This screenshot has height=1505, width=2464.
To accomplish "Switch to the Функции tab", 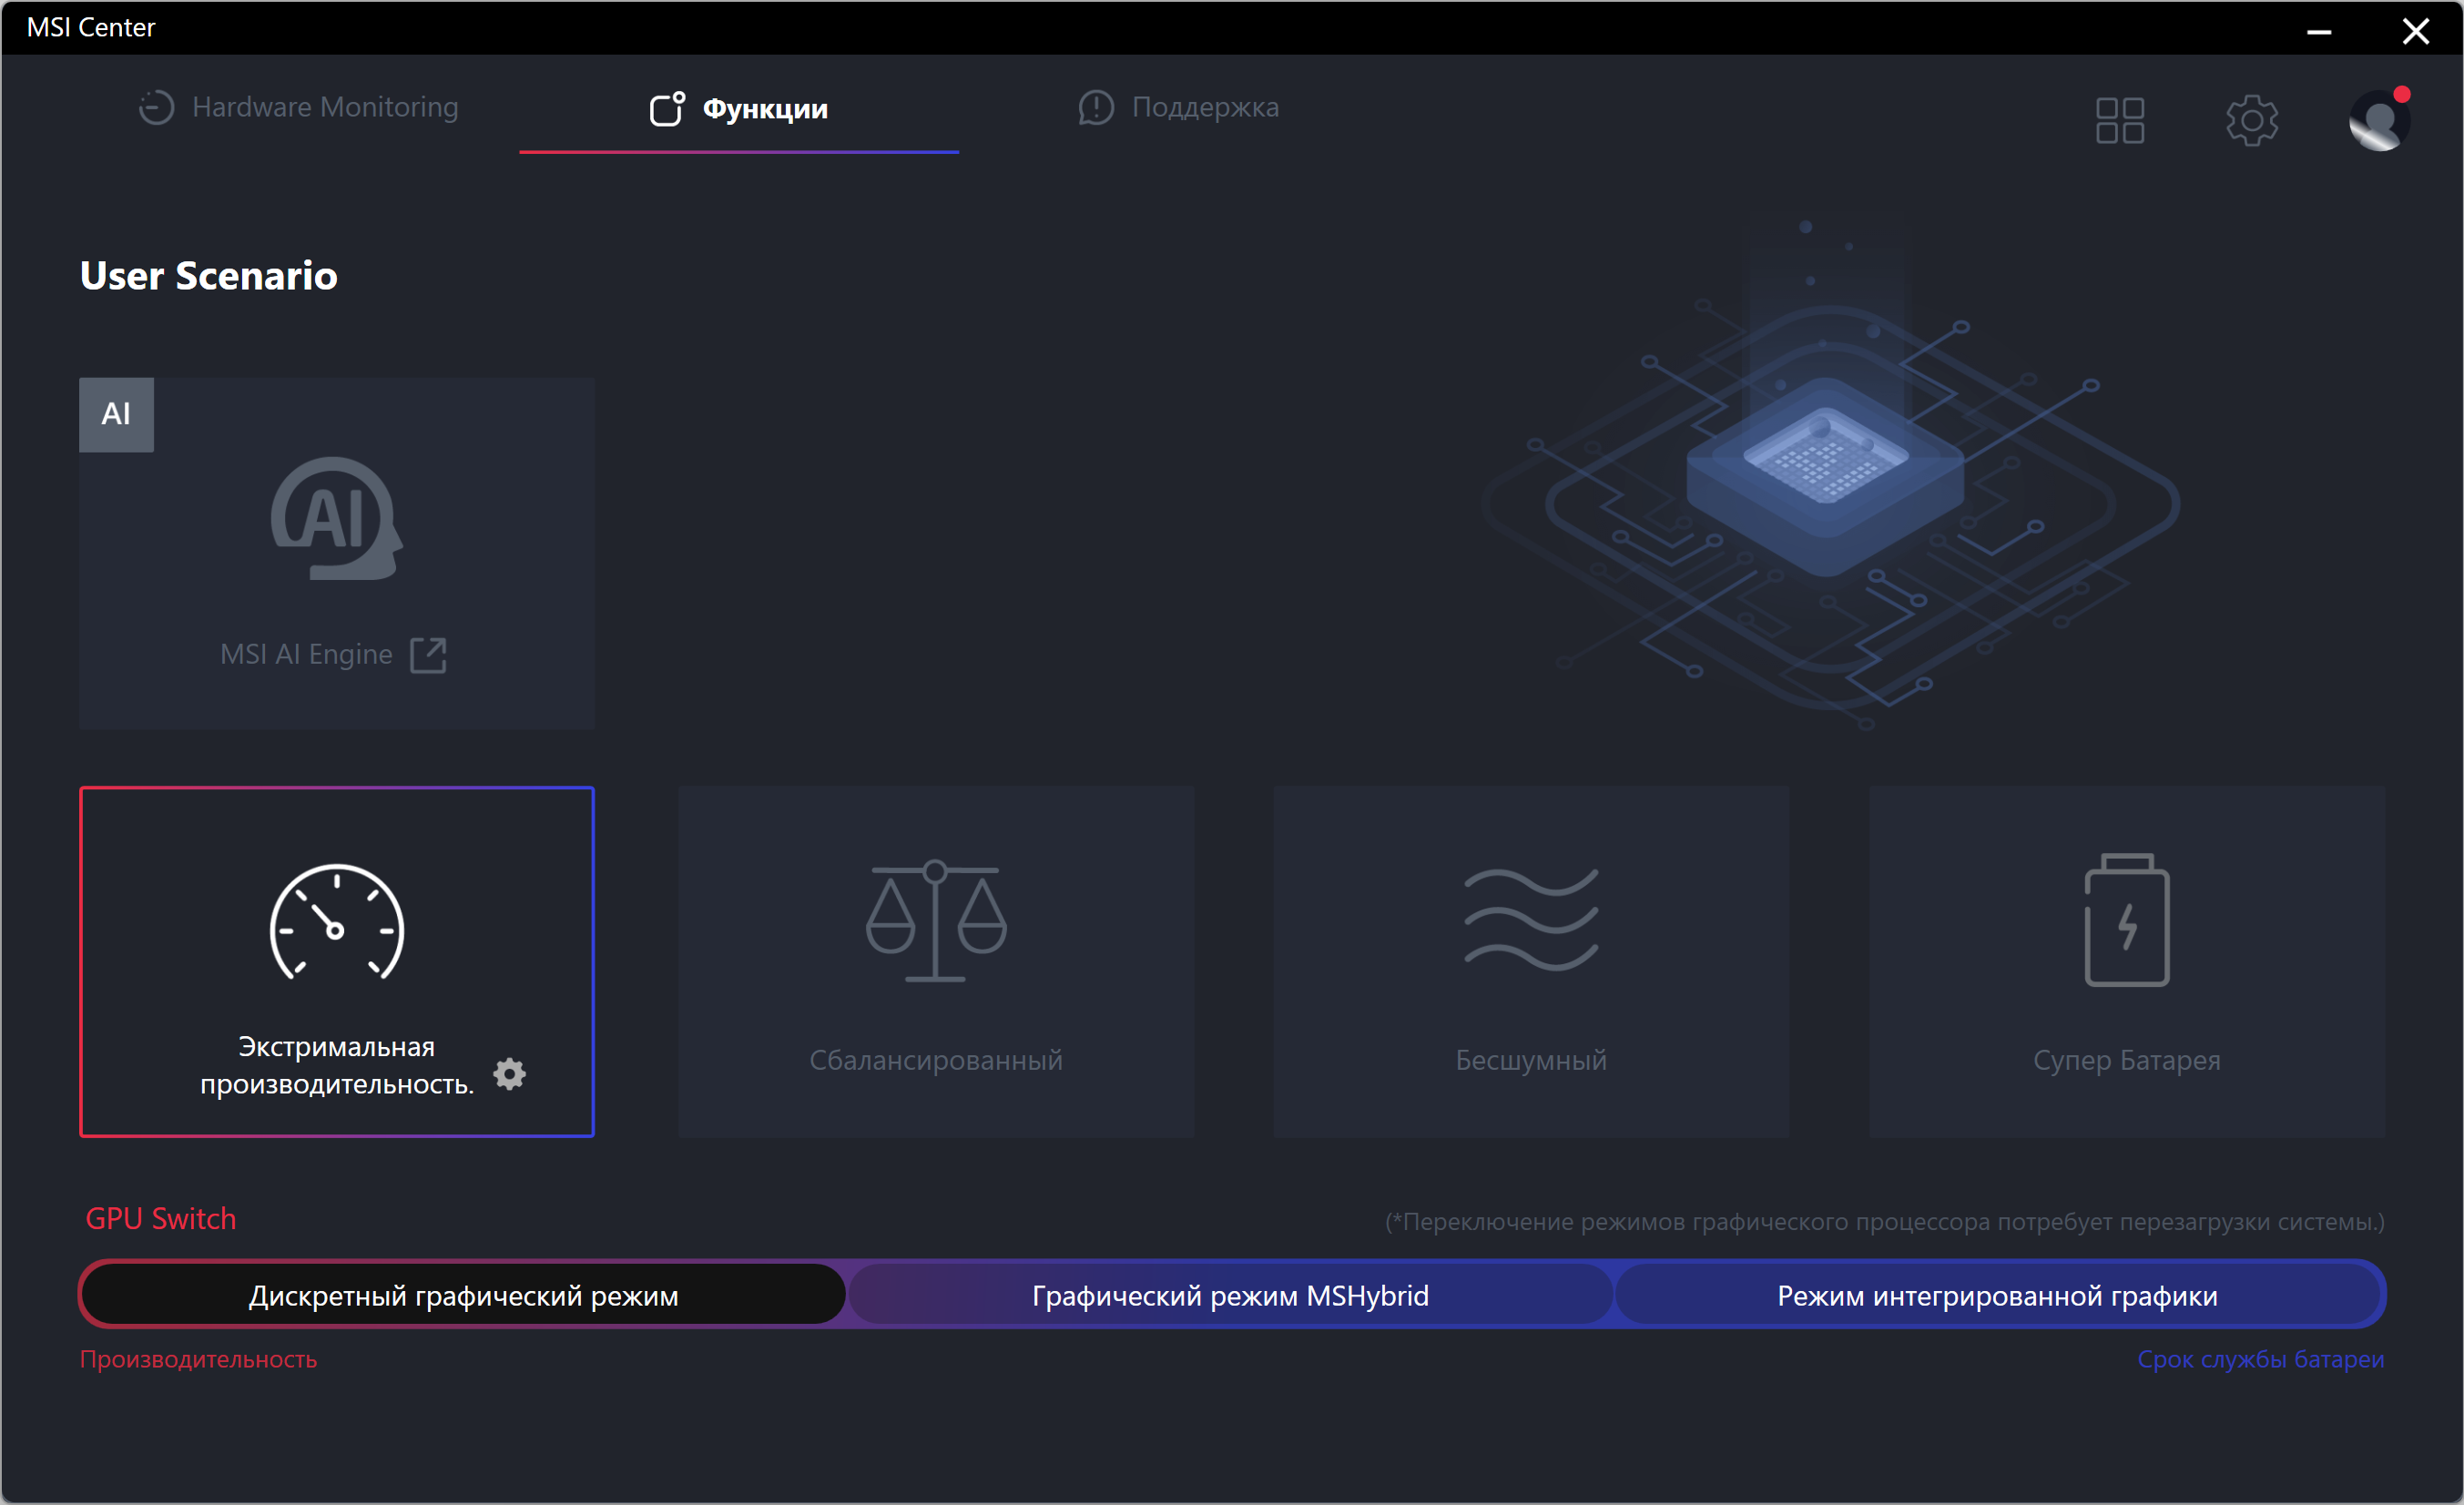I will pyautogui.click(x=739, y=108).
